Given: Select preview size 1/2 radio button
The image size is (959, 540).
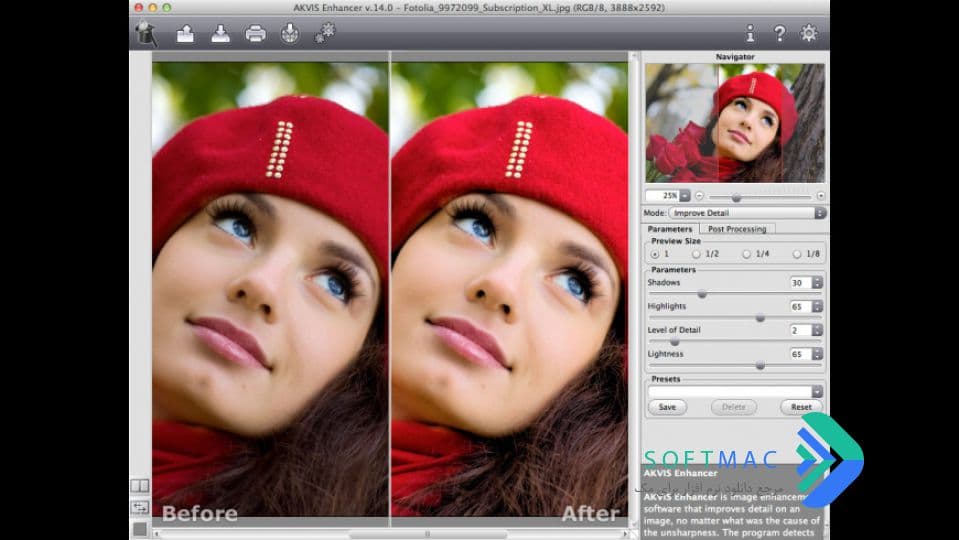Looking at the screenshot, I should pyautogui.click(x=696, y=254).
